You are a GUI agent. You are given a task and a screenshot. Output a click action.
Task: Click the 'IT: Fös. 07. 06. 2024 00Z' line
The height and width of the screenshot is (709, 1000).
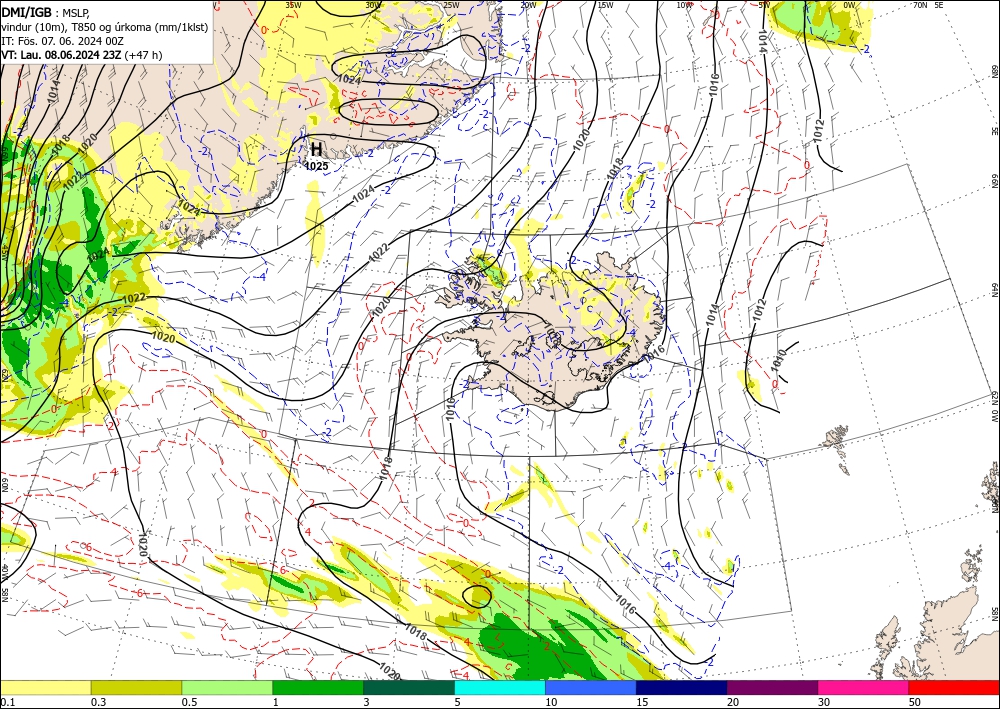click(62, 41)
